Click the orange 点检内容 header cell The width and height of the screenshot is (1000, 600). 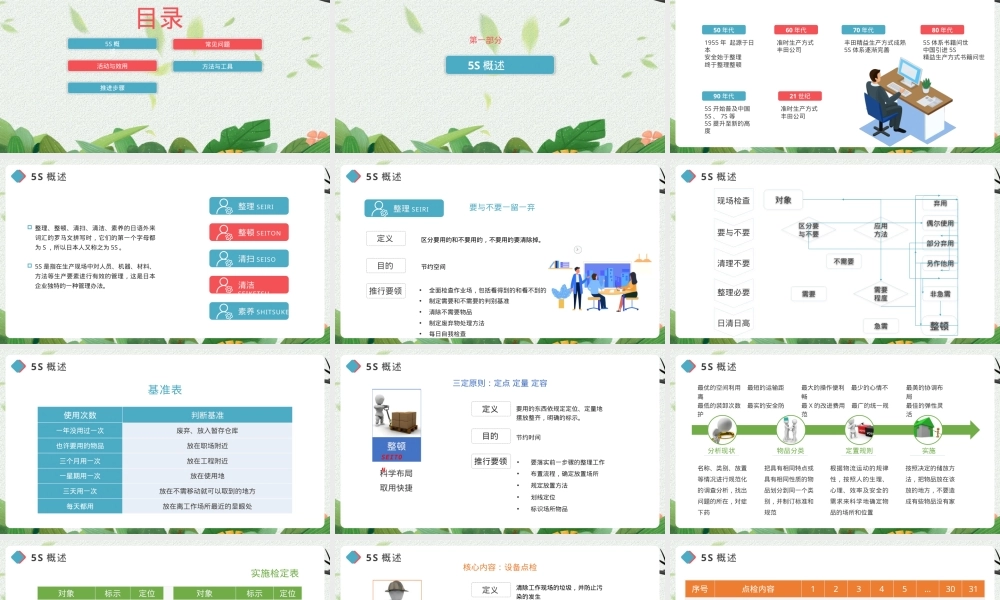click(758, 589)
